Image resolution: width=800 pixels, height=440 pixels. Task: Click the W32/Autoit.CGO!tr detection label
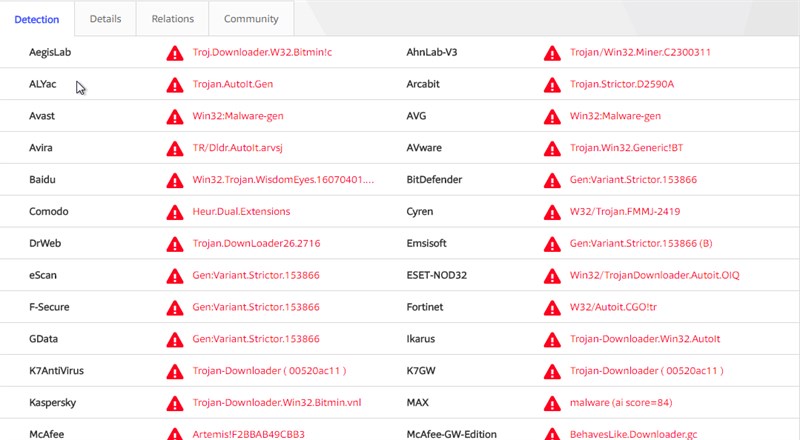click(x=615, y=307)
